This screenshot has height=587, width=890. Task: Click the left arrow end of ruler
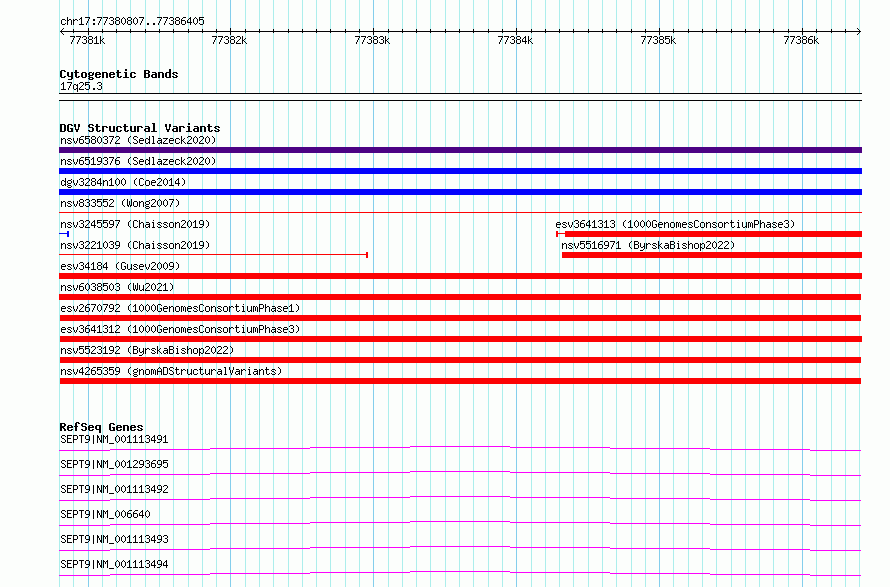point(62,31)
